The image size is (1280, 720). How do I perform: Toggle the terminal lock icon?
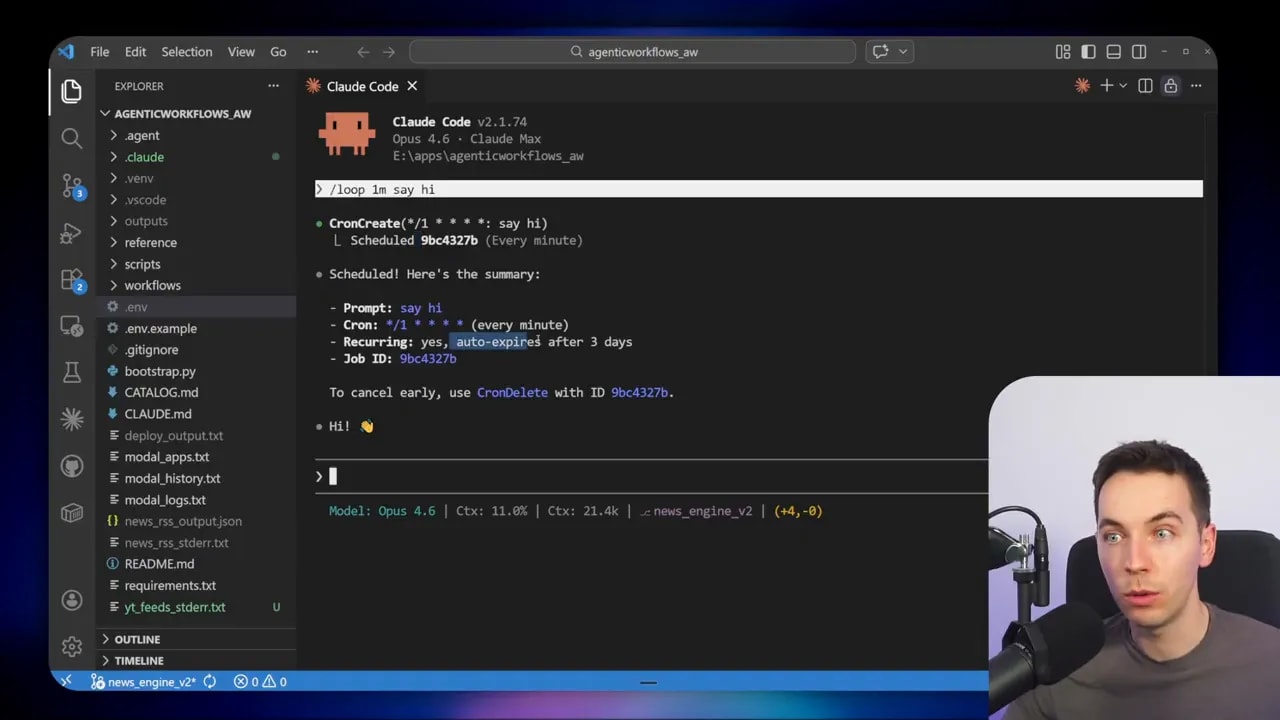[x=1170, y=86]
